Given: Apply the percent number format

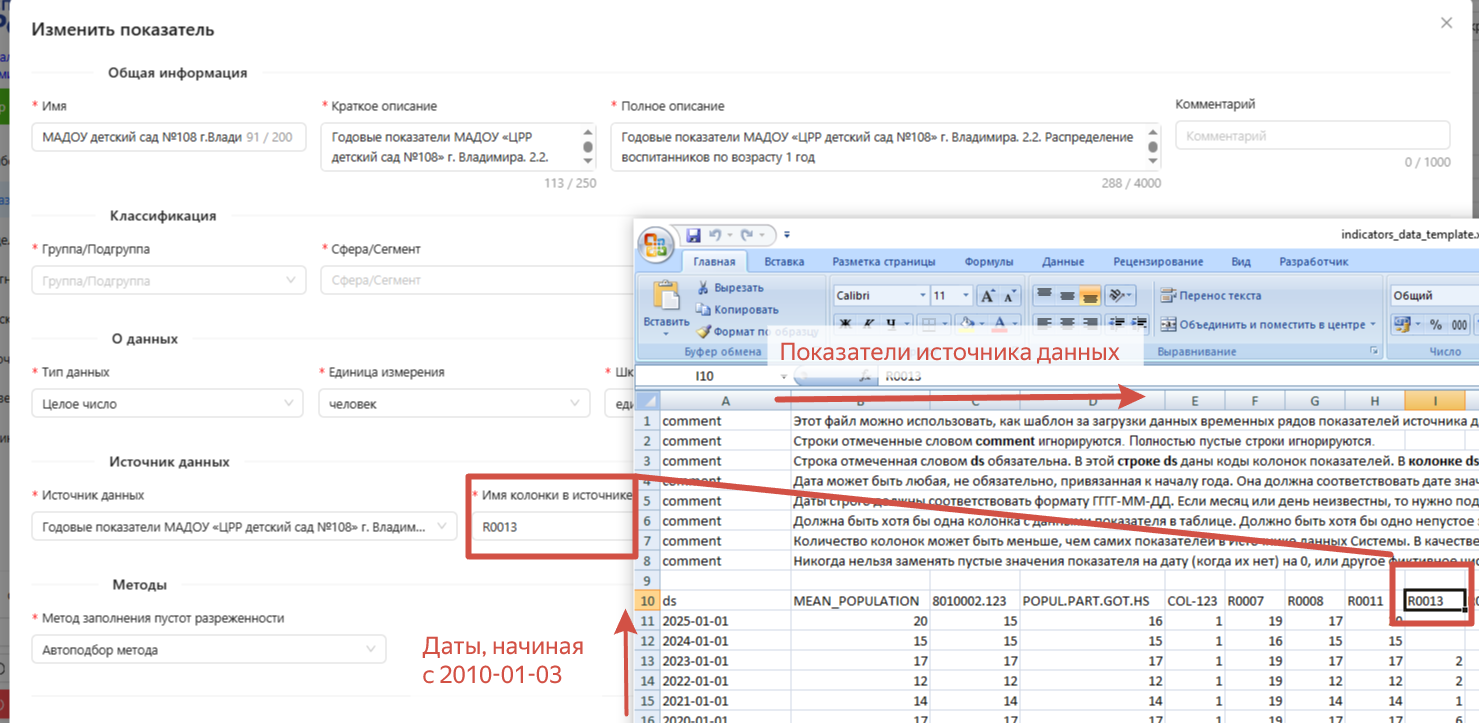Looking at the screenshot, I should point(1435,325).
